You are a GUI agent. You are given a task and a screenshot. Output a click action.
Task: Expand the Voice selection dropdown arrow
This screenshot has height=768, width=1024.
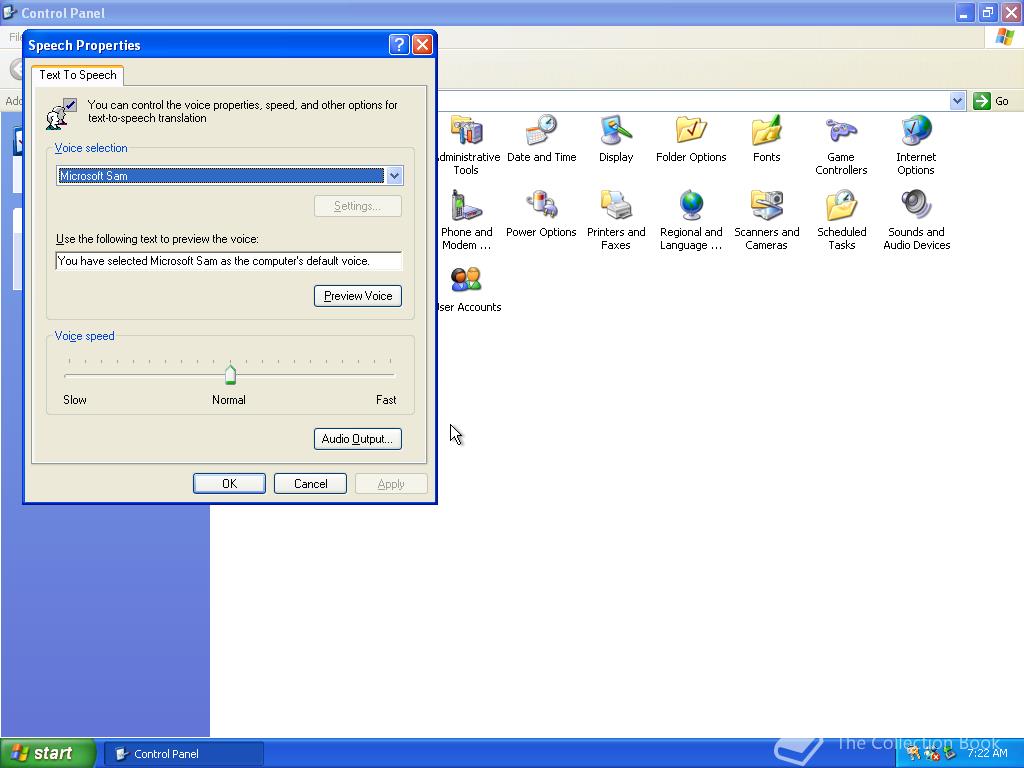394,176
